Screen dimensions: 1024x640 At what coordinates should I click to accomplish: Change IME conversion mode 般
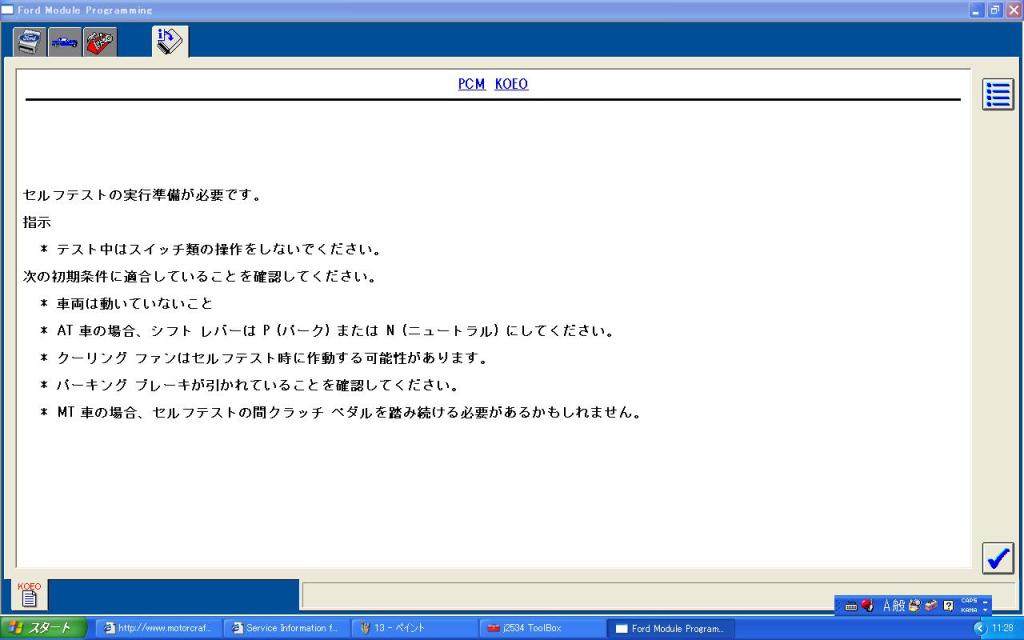tap(899, 605)
